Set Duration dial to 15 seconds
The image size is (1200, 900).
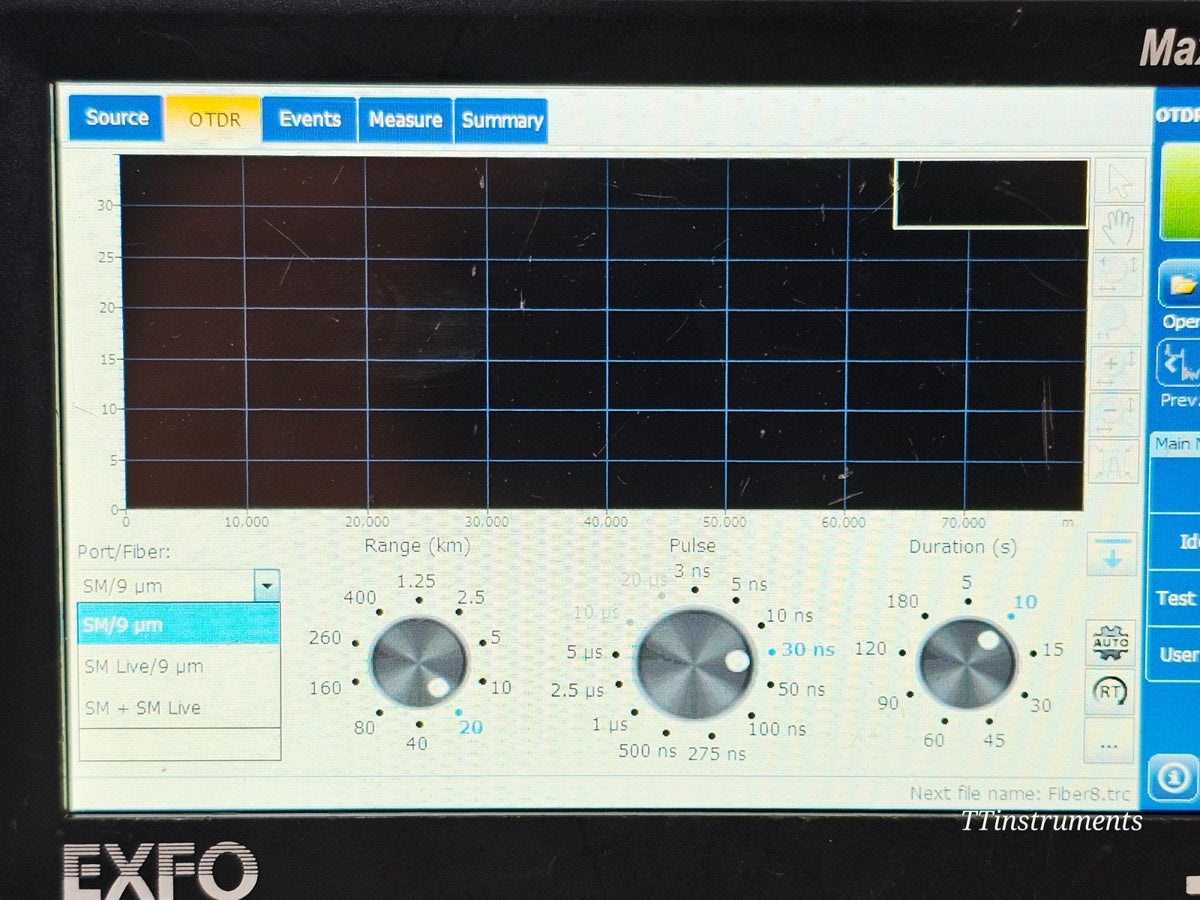pos(1053,650)
